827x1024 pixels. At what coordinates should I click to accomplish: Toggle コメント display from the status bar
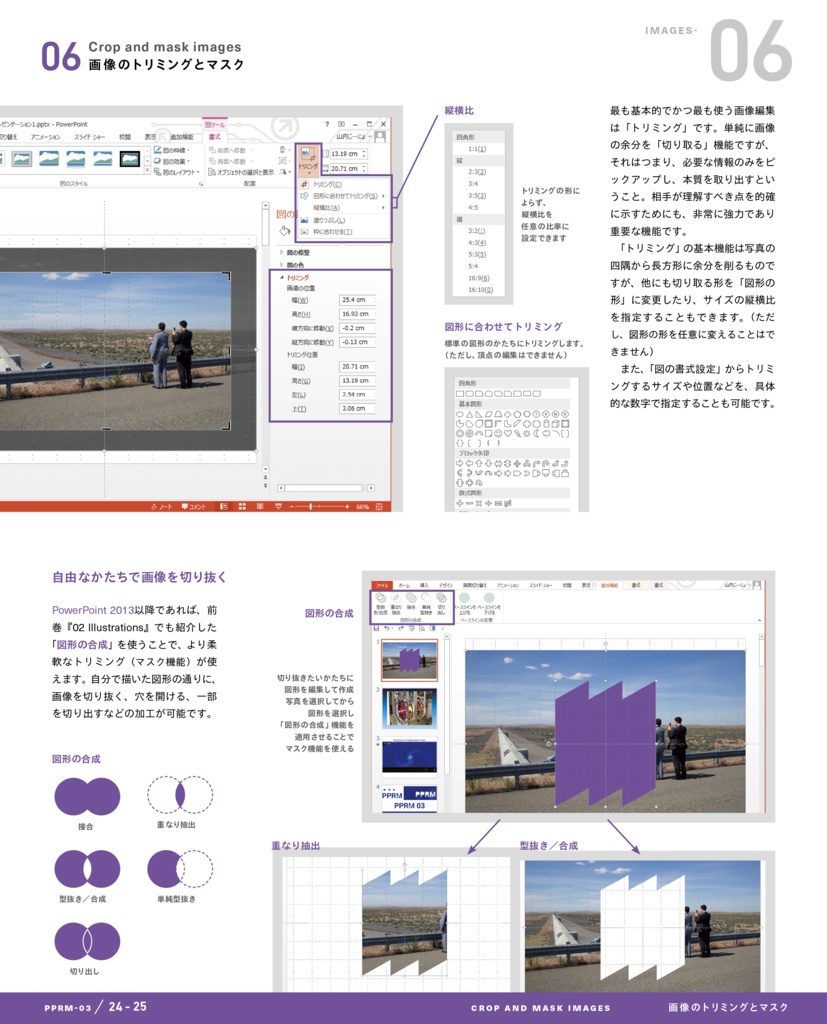(x=193, y=506)
